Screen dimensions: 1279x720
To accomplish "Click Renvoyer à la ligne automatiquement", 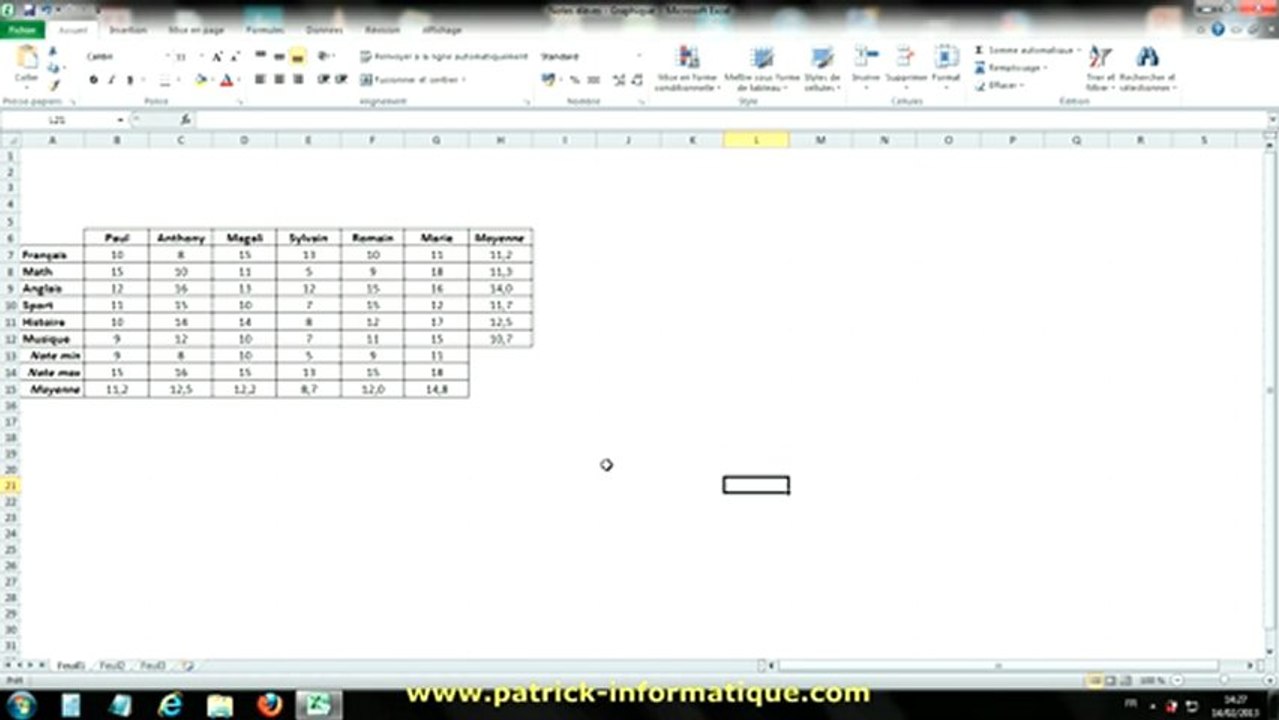I will click(x=444, y=57).
